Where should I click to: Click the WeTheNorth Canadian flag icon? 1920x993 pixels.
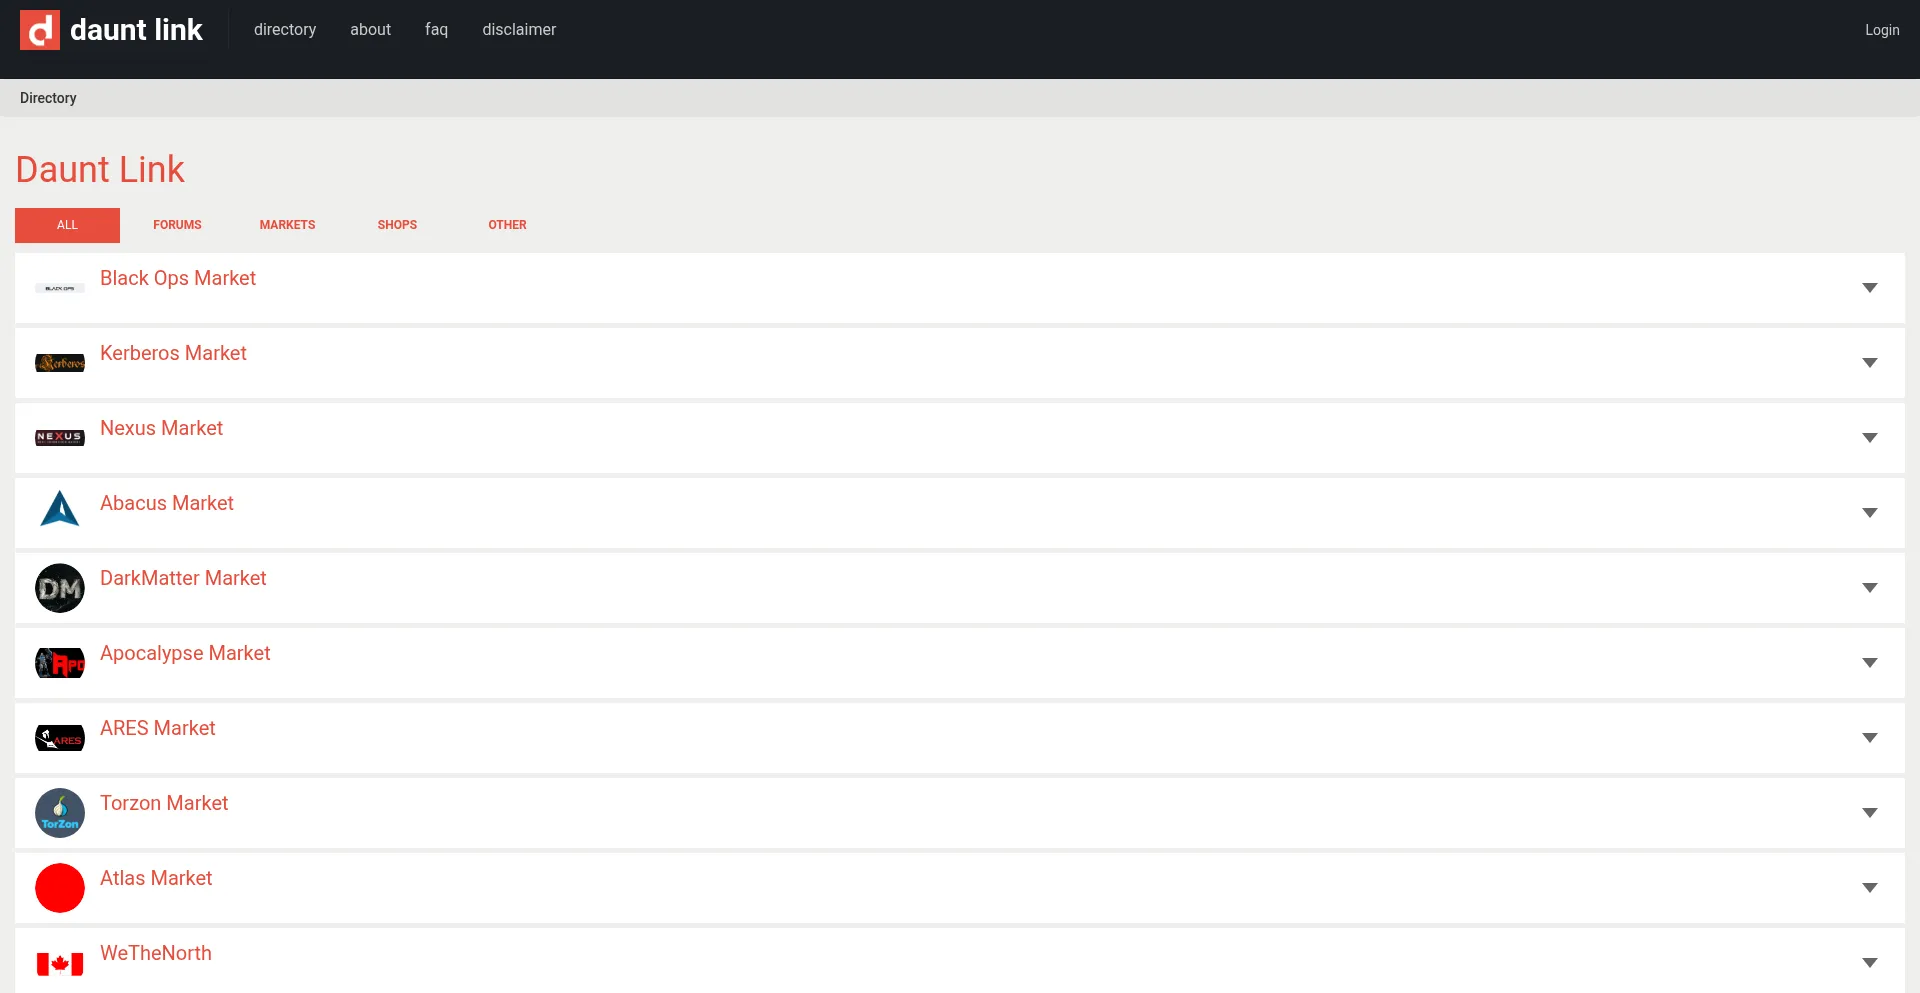60,963
